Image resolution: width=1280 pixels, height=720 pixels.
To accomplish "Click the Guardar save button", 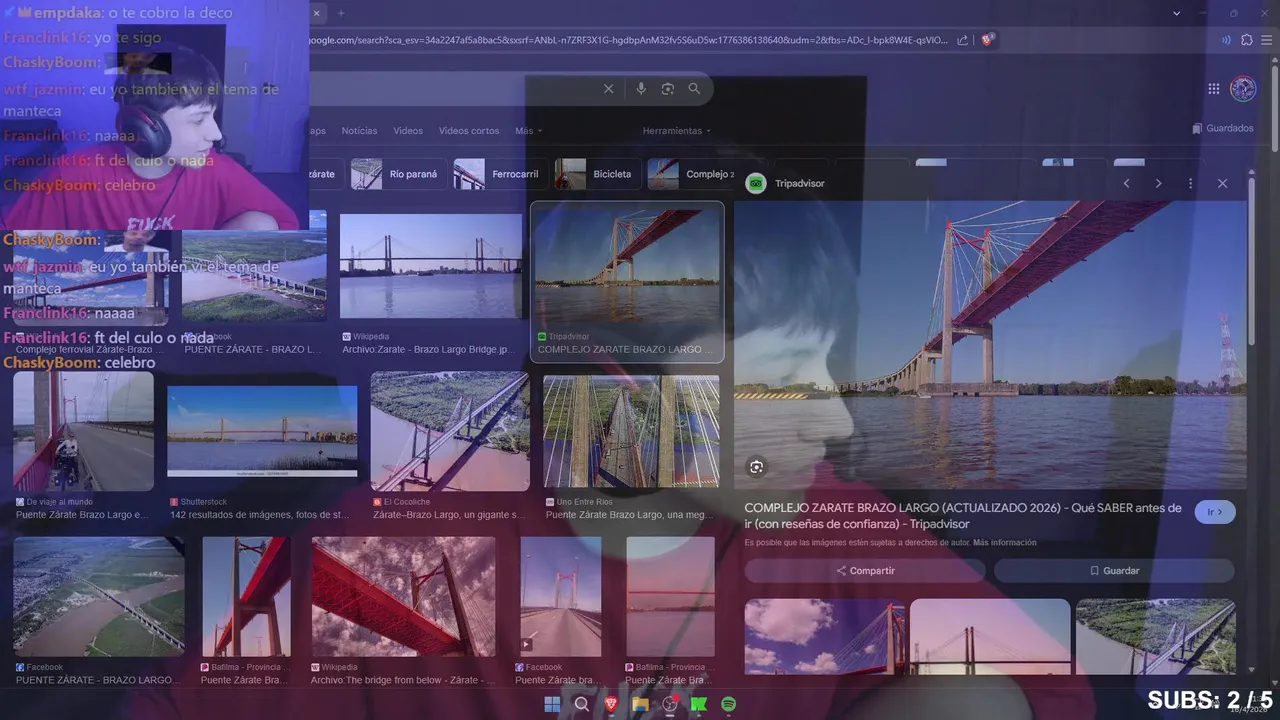I will [1114, 570].
